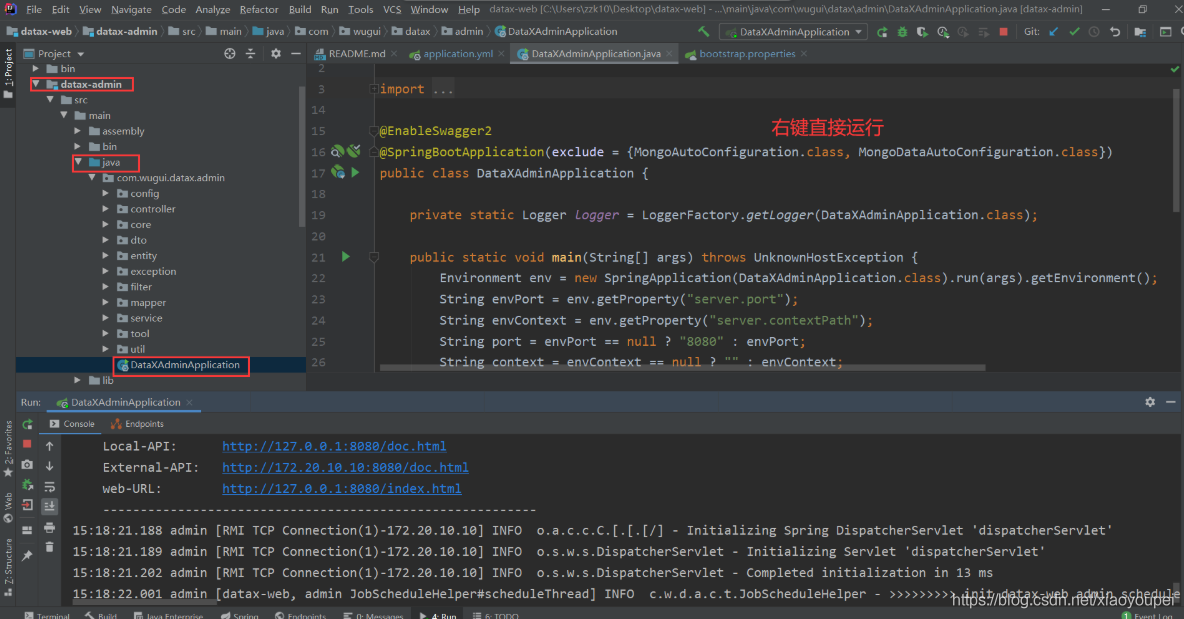Viewport: 1184px width, 619px height.
Task: Collapse all nodes in Project panel
Action: tap(251, 54)
